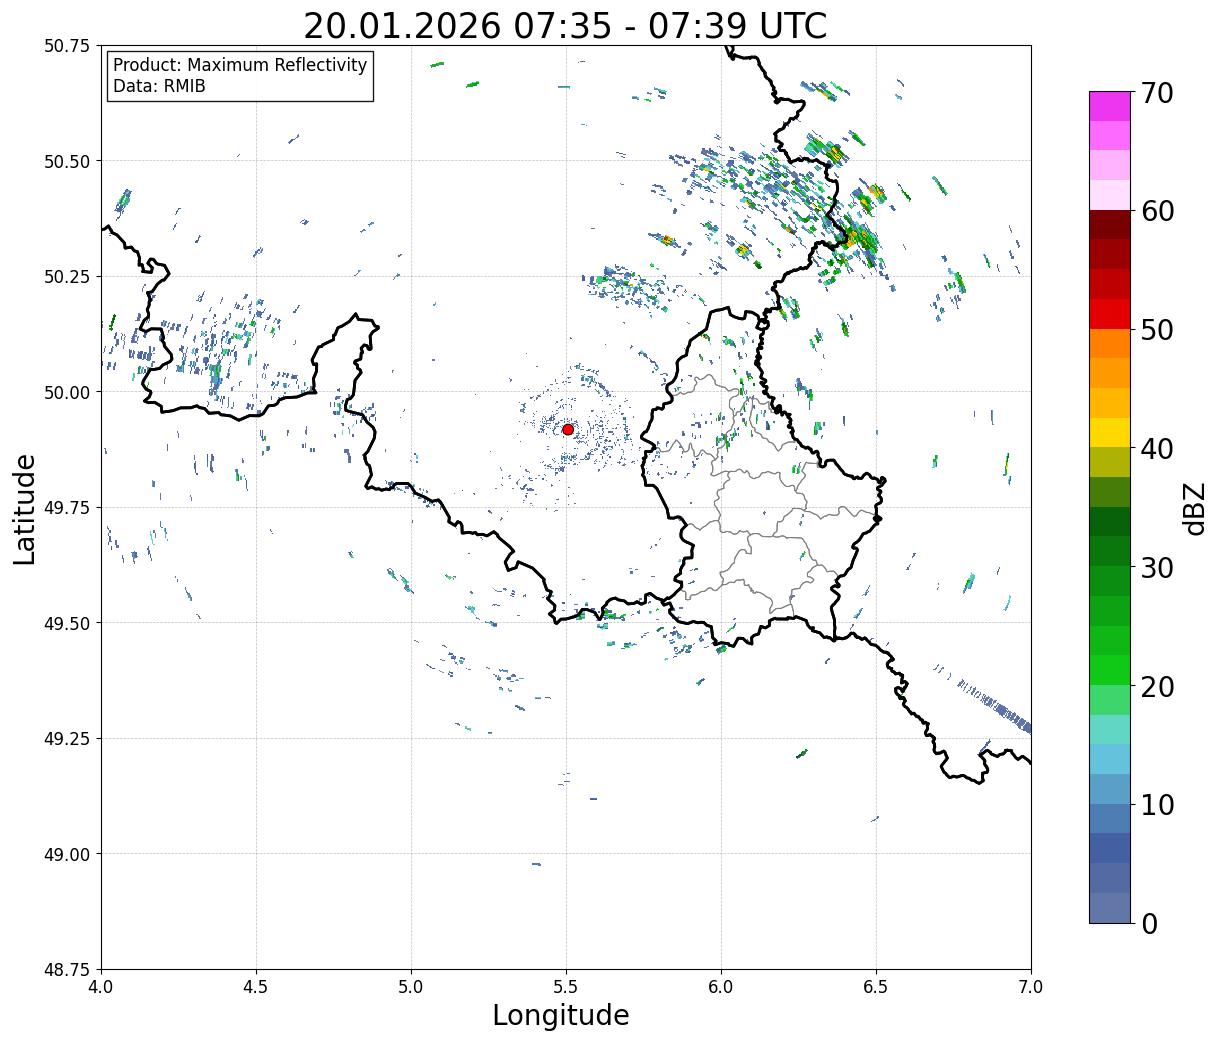The image size is (1219, 1040).
Task: Click the colorbar tick label 40
Action: tap(1157, 449)
